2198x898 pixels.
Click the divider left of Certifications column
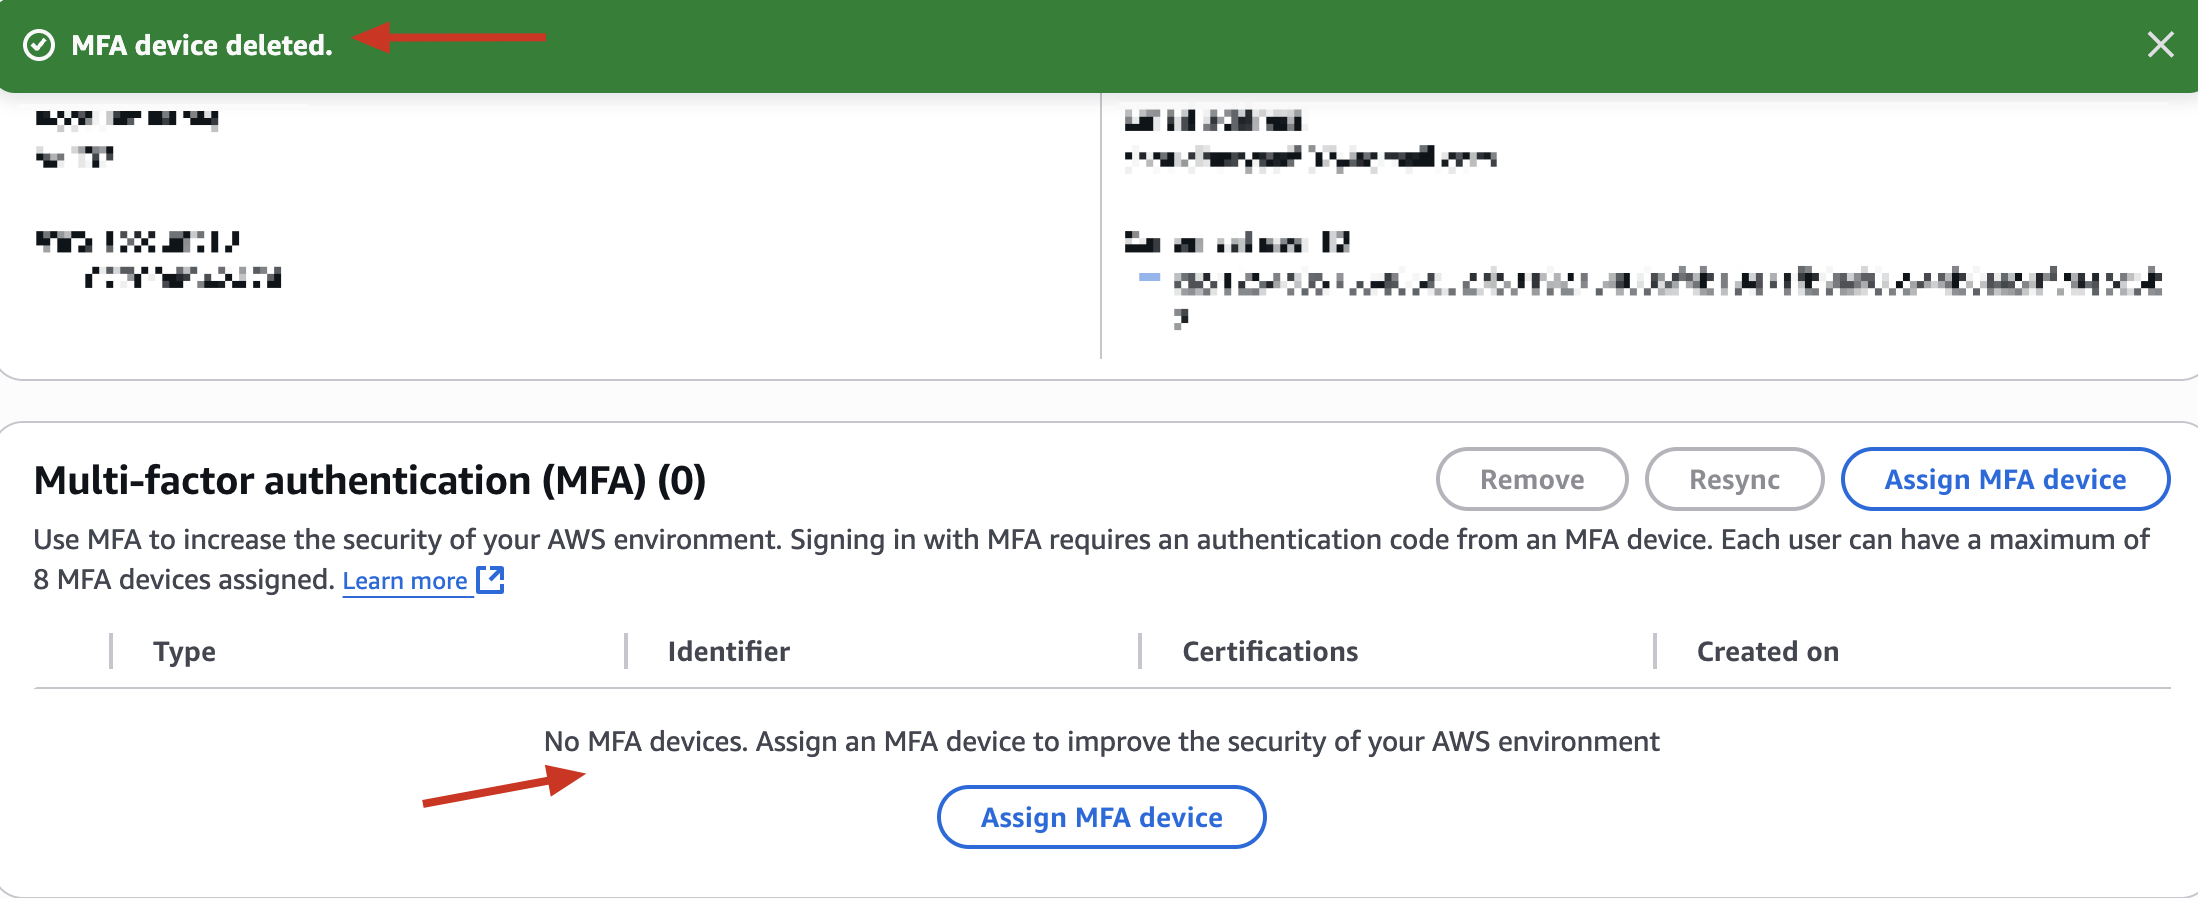(1140, 651)
